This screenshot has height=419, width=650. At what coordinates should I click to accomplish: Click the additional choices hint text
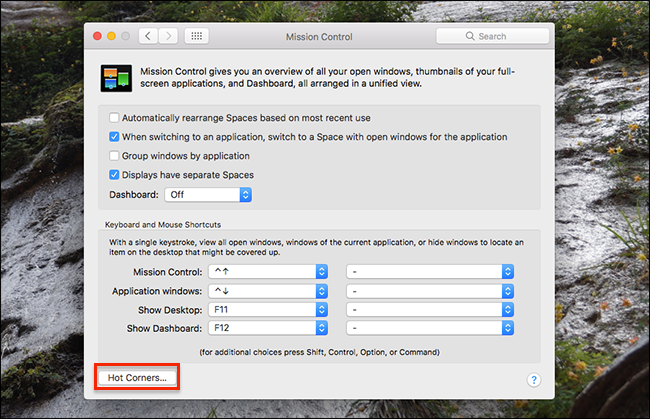(319, 352)
